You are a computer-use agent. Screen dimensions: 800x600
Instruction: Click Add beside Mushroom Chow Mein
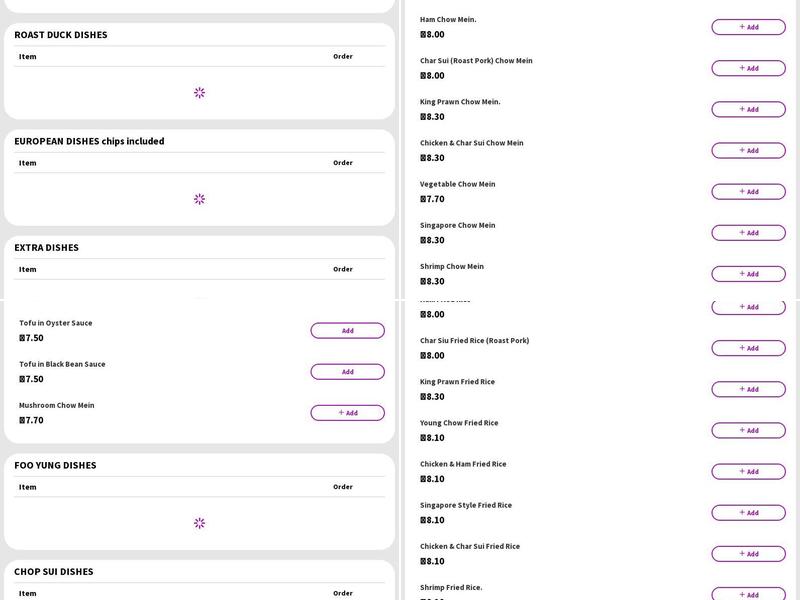(x=347, y=413)
